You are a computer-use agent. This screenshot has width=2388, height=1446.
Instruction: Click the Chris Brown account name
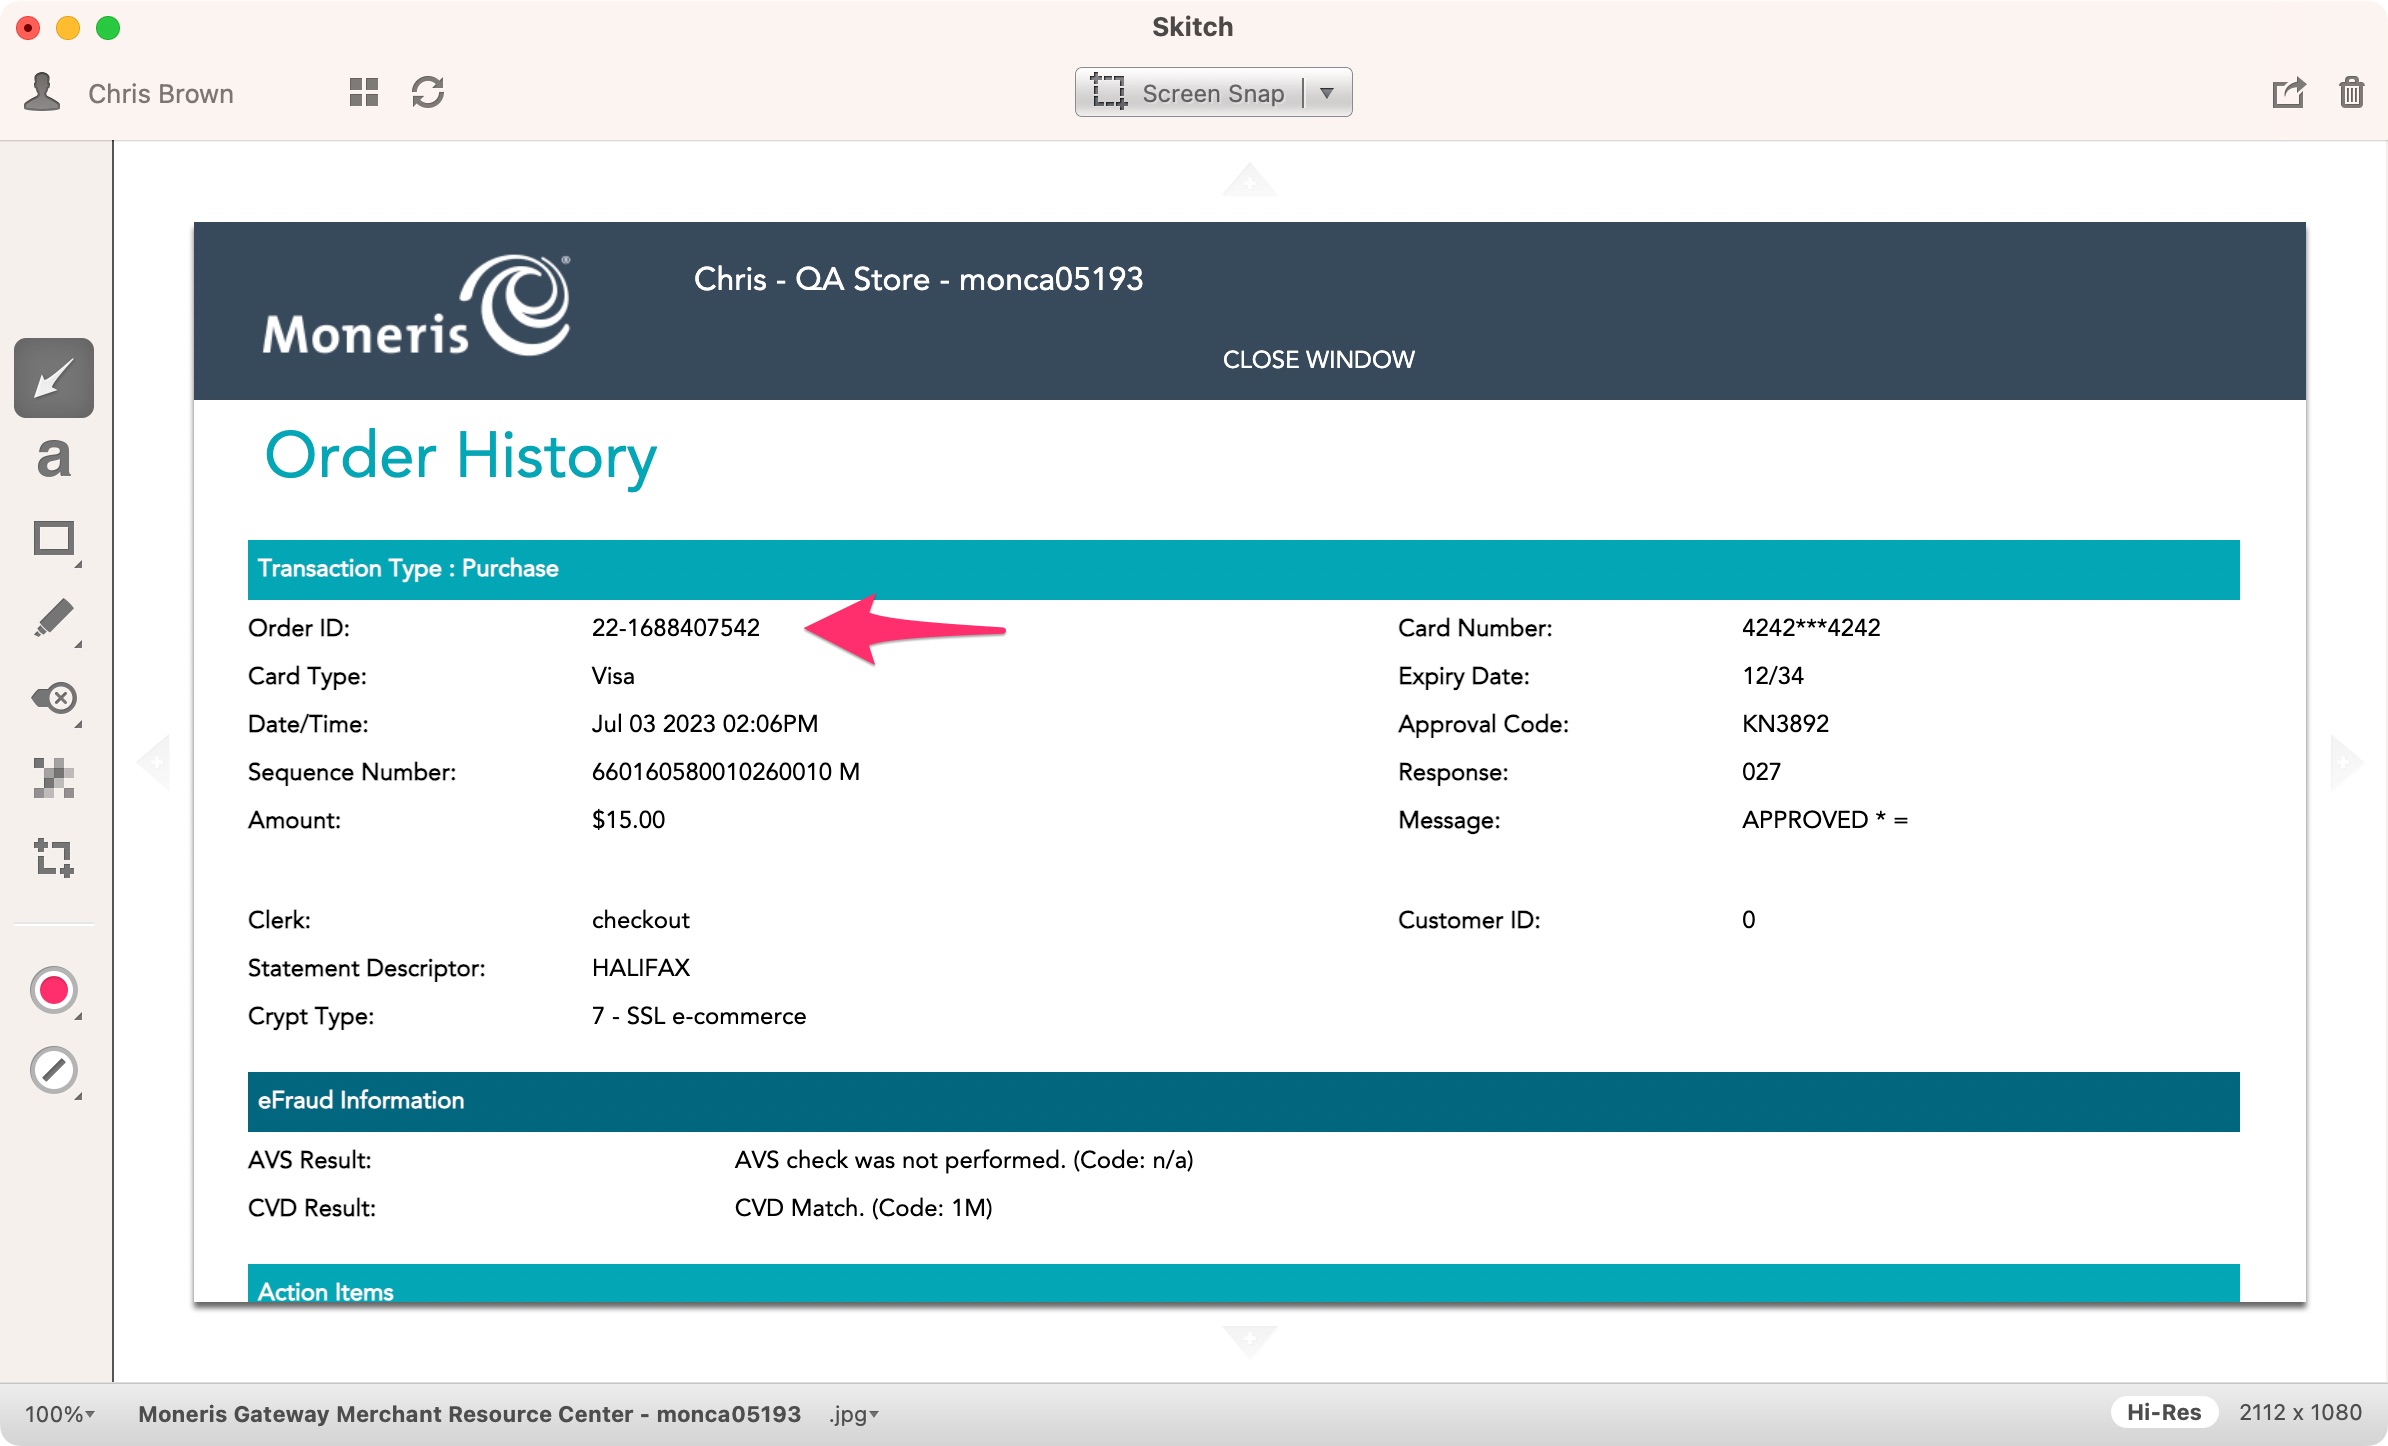pyautogui.click(x=161, y=94)
